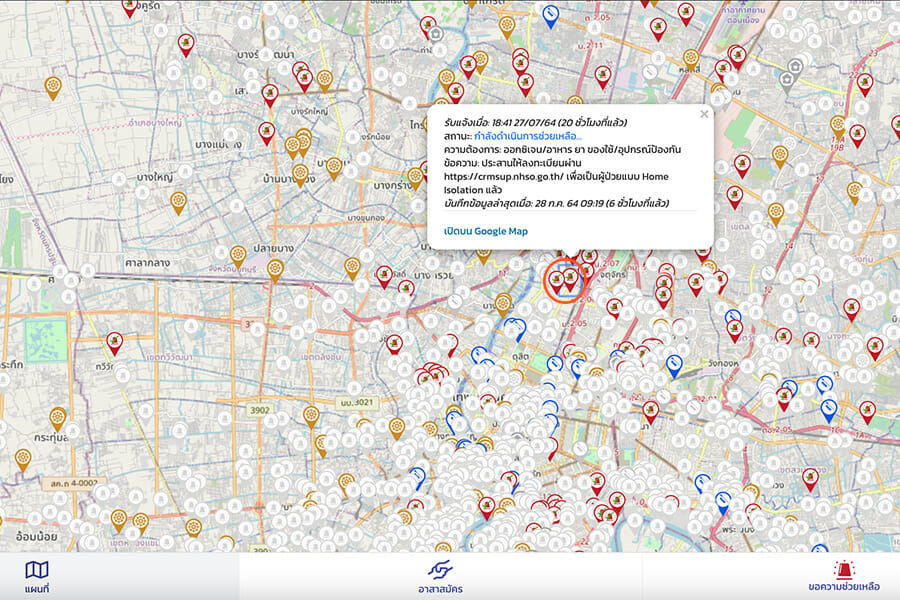900x600 pixels.
Task: Click the blue marker at top of map
Action: [551, 12]
